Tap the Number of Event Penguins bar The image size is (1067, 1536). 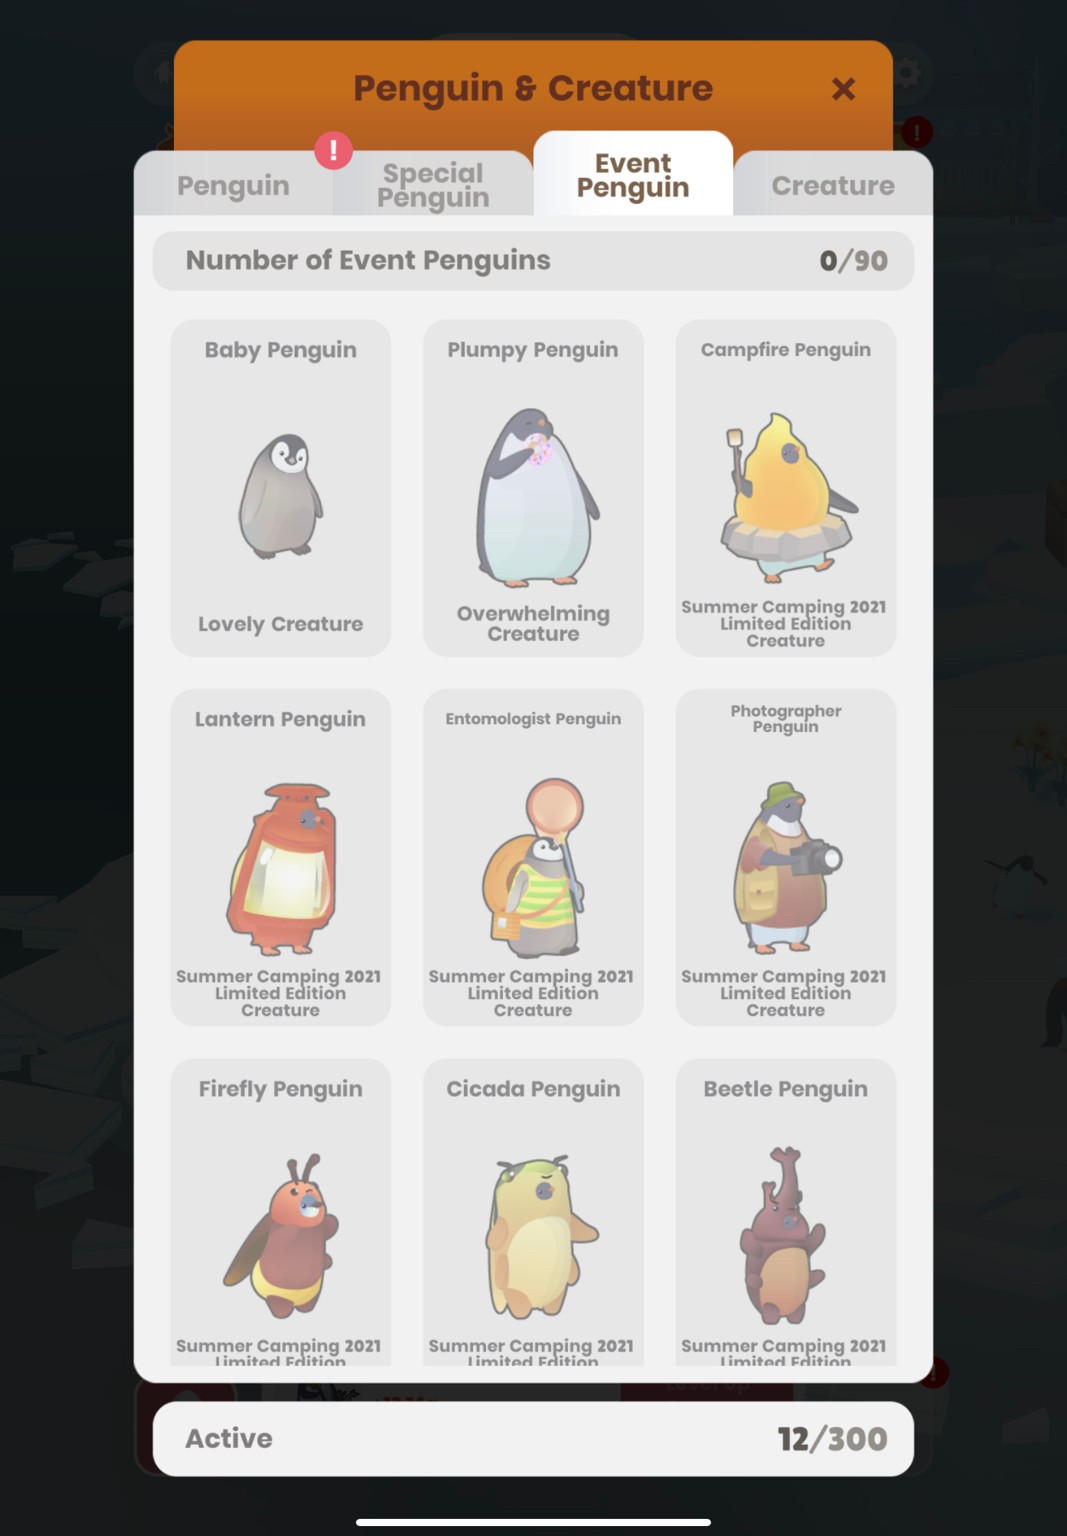(x=533, y=261)
